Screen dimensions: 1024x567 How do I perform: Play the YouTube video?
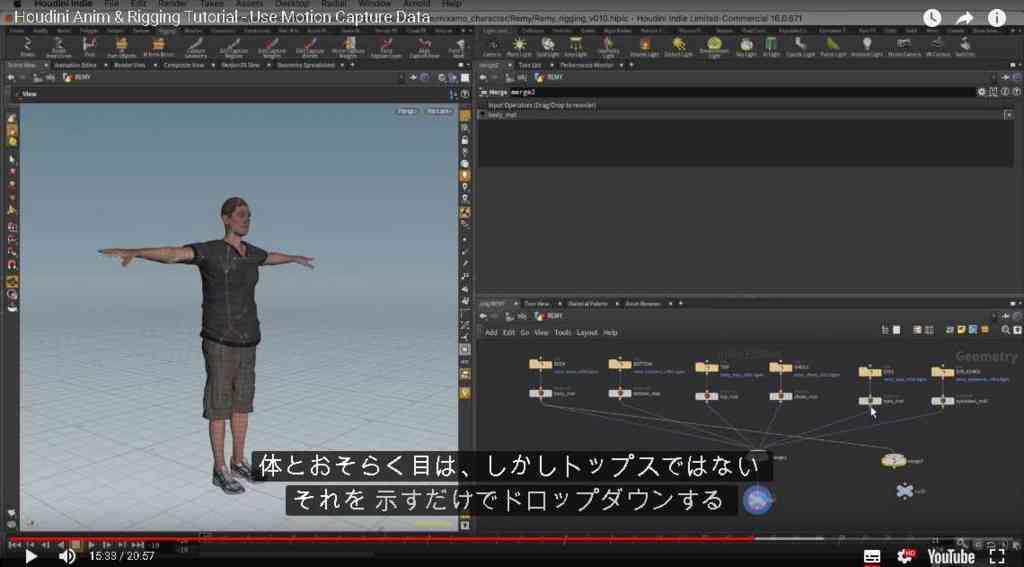[x=31, y=557]
